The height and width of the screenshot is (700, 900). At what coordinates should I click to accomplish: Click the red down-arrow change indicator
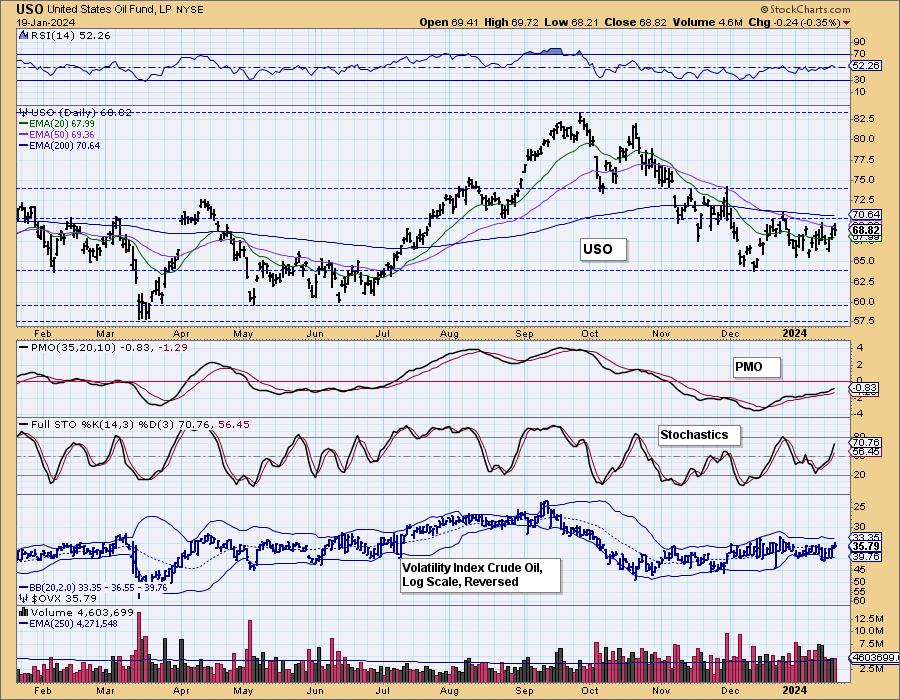pos(847,23)
